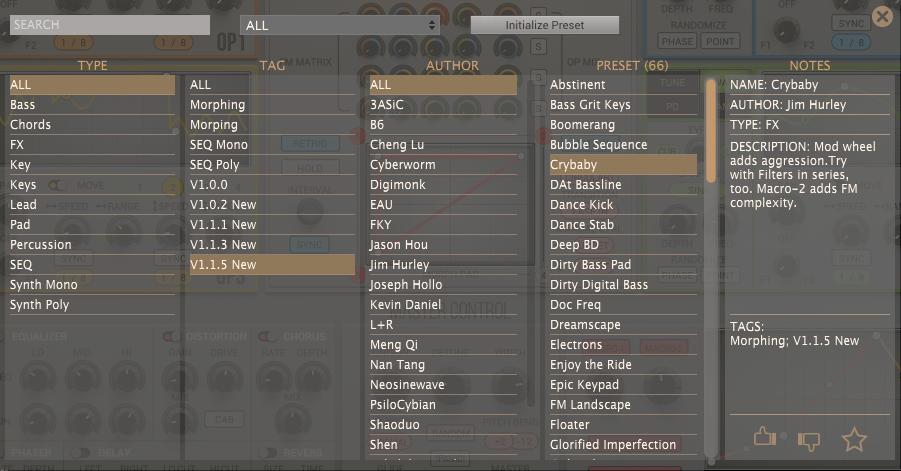Filter presets by SEQ type
The width and height of the screenshot is (901, 471).
click(93, 265)
